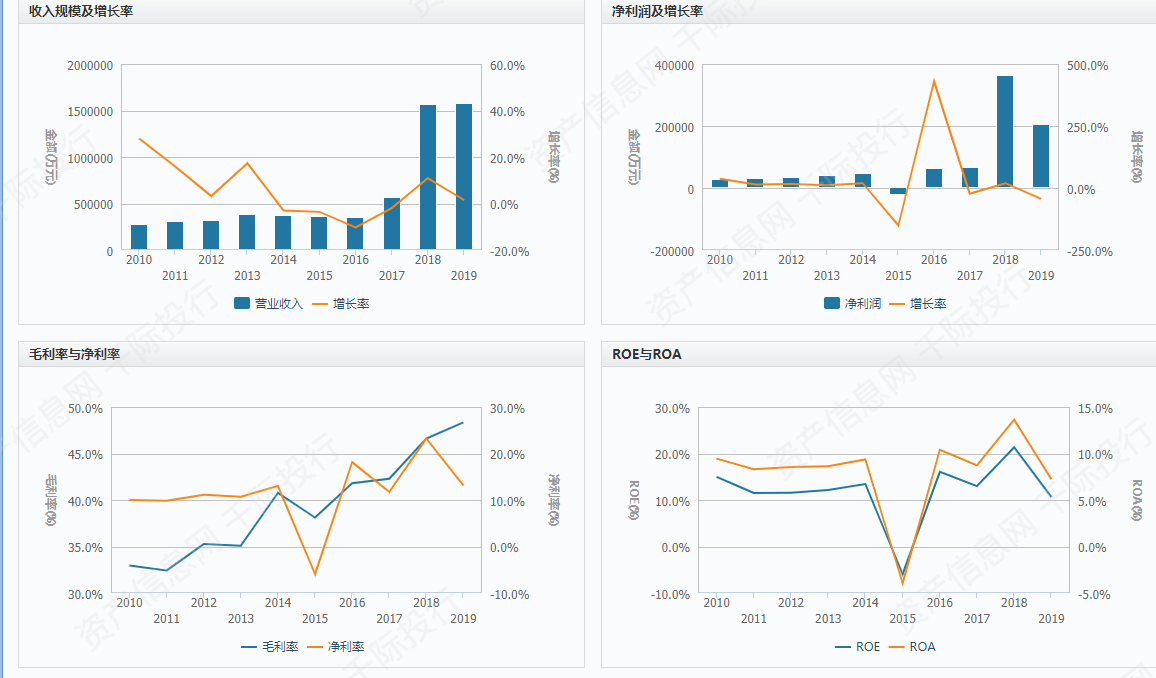The image size is (1156, 678).
Task: Click the 2018 peak of the ROA line
Action: coord(1014,420)
